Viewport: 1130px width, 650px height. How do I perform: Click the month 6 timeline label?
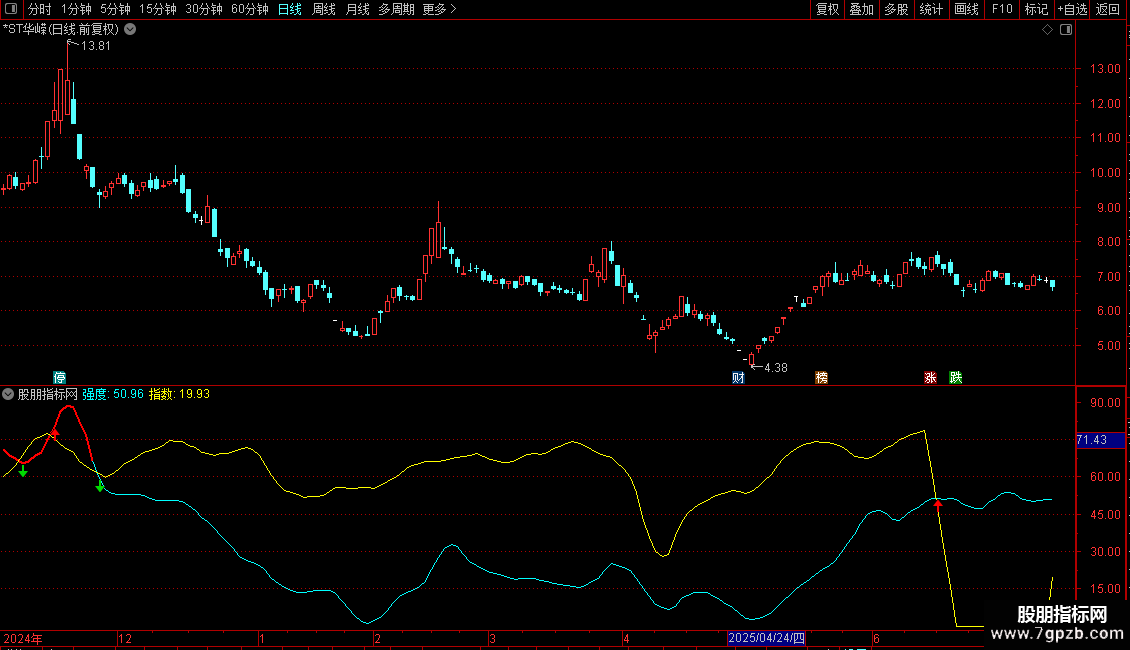click(x=876, y=639)
